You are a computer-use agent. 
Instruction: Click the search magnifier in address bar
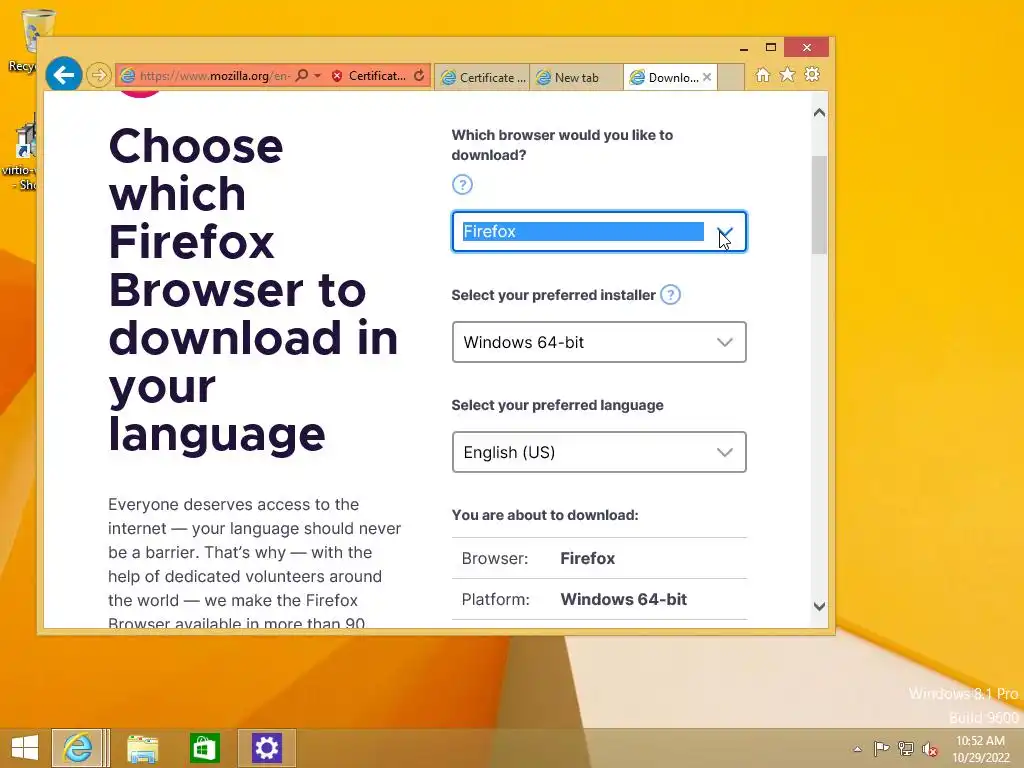(x=302, y=76)
